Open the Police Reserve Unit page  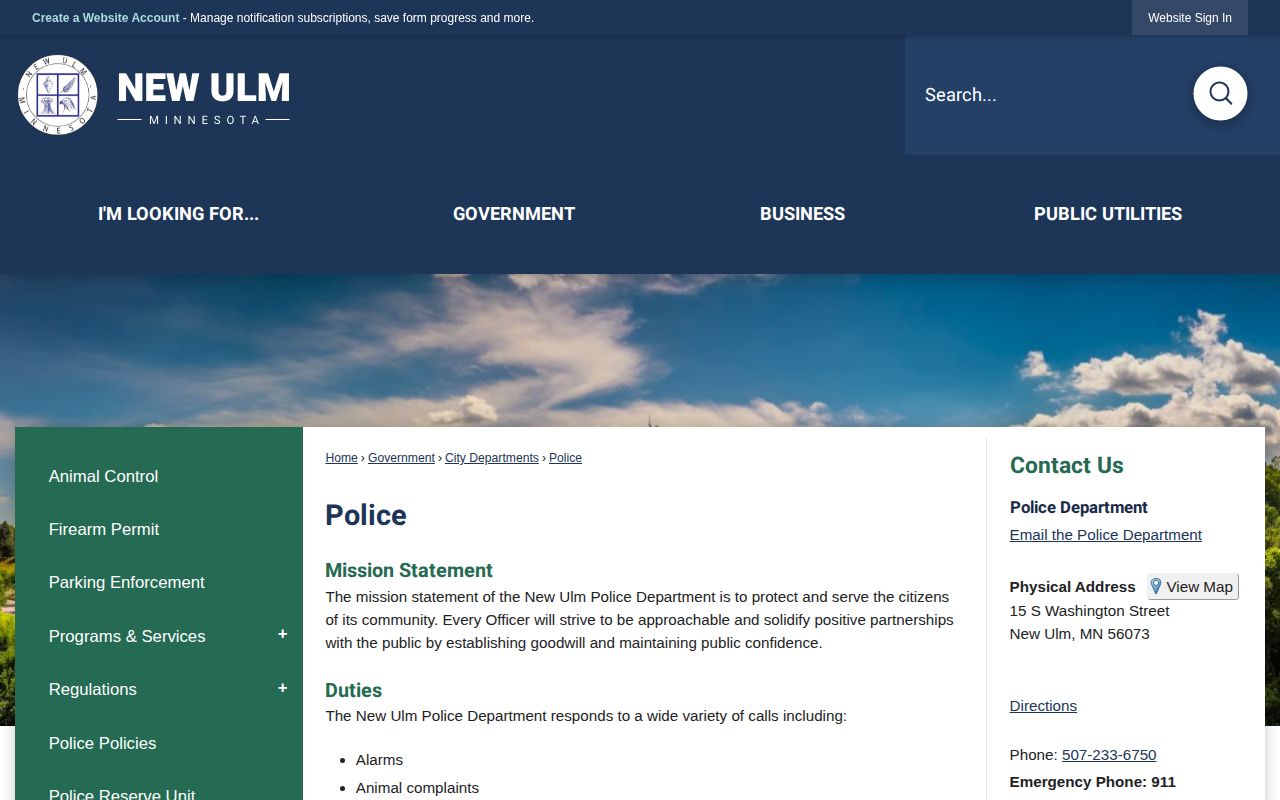point(122,794)
